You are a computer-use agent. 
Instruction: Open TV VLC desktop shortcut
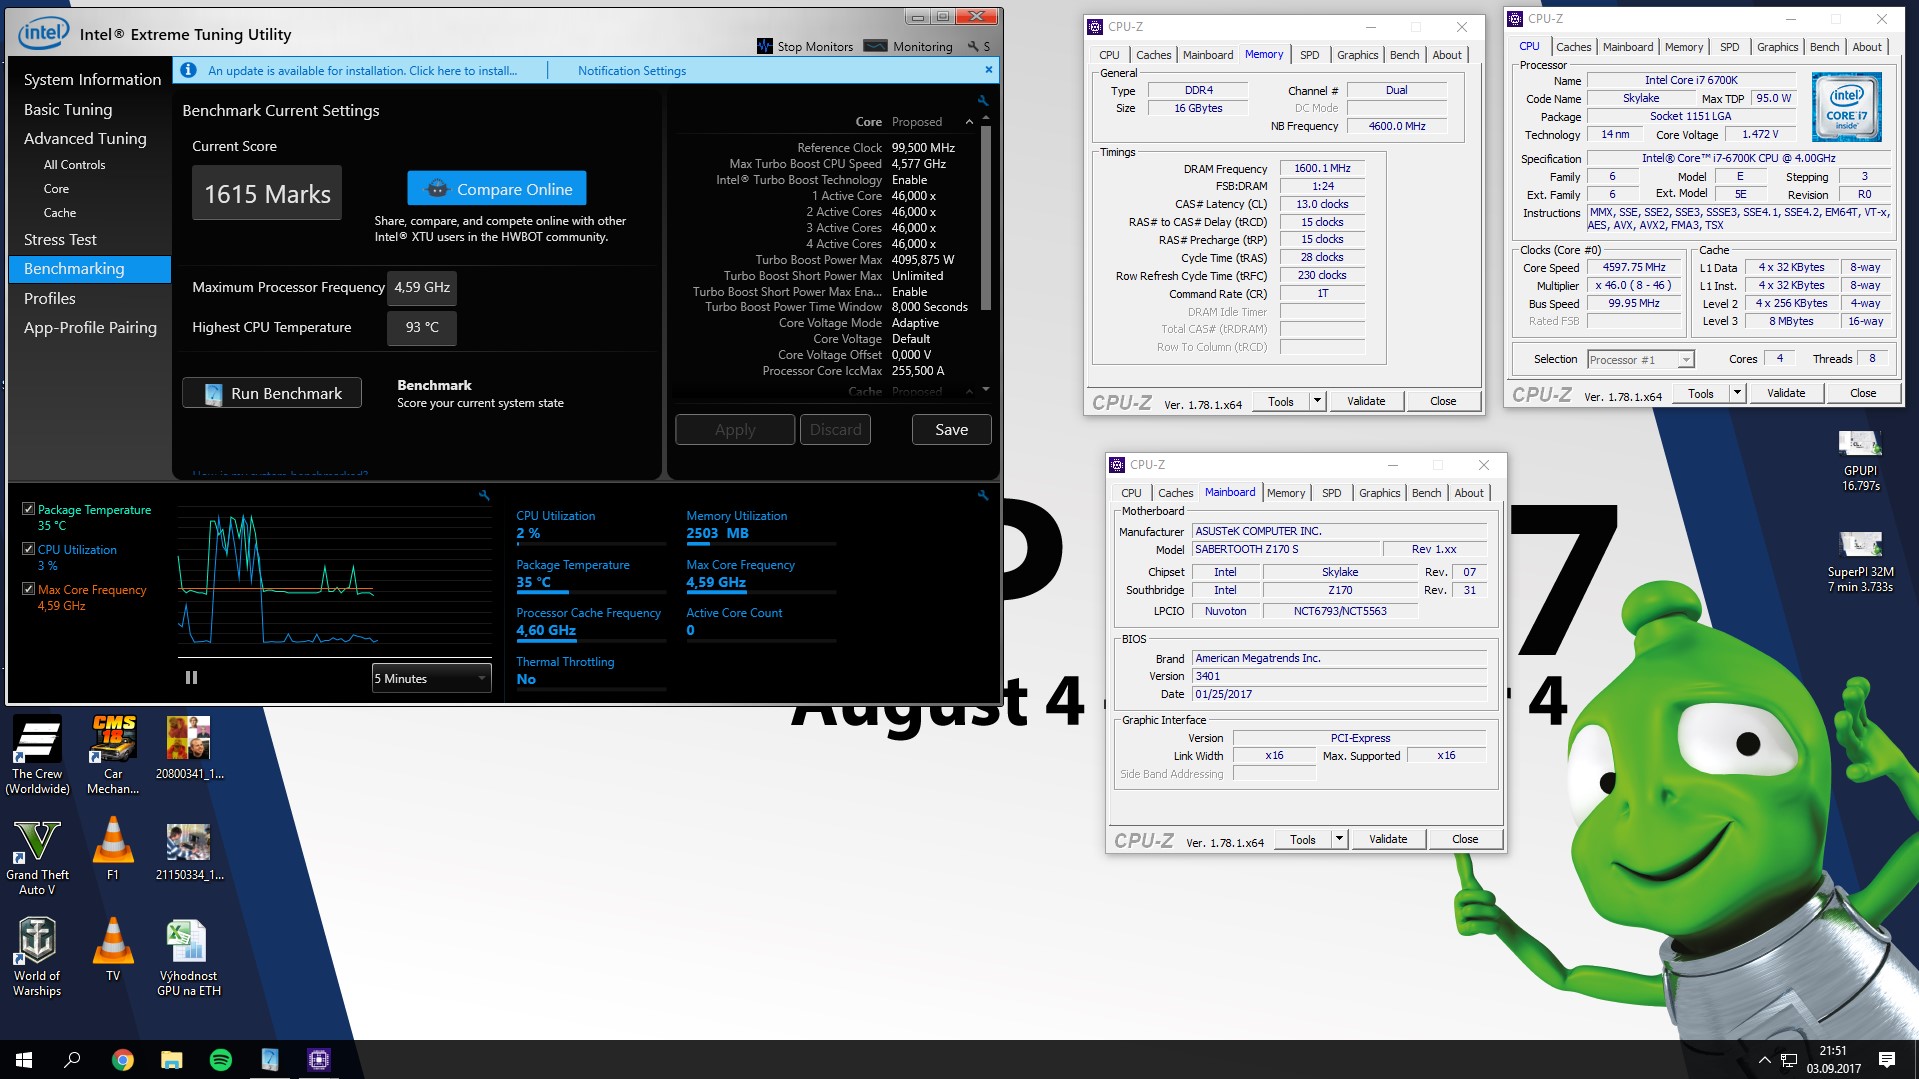(x=113, y=950)
